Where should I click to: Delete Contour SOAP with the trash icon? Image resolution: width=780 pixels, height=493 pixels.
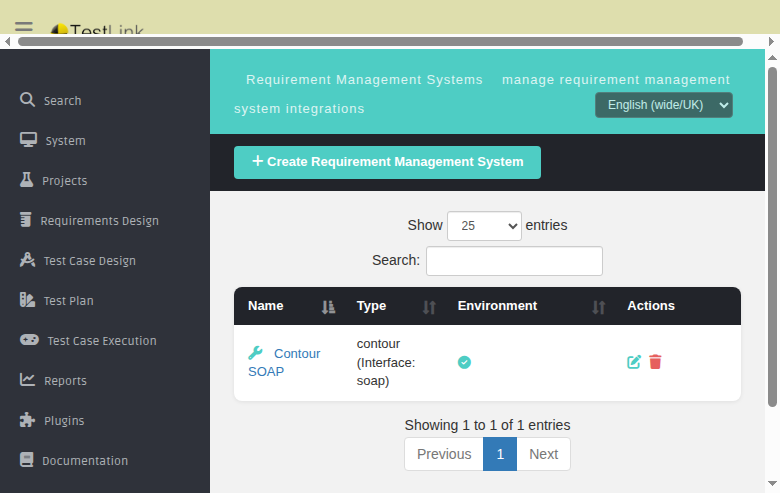coord(655,362)
